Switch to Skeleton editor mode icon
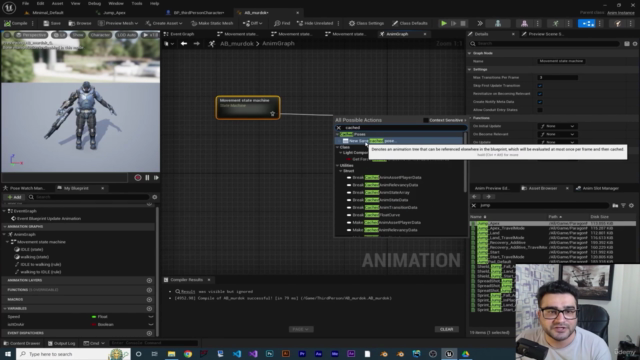 point(498,23)
